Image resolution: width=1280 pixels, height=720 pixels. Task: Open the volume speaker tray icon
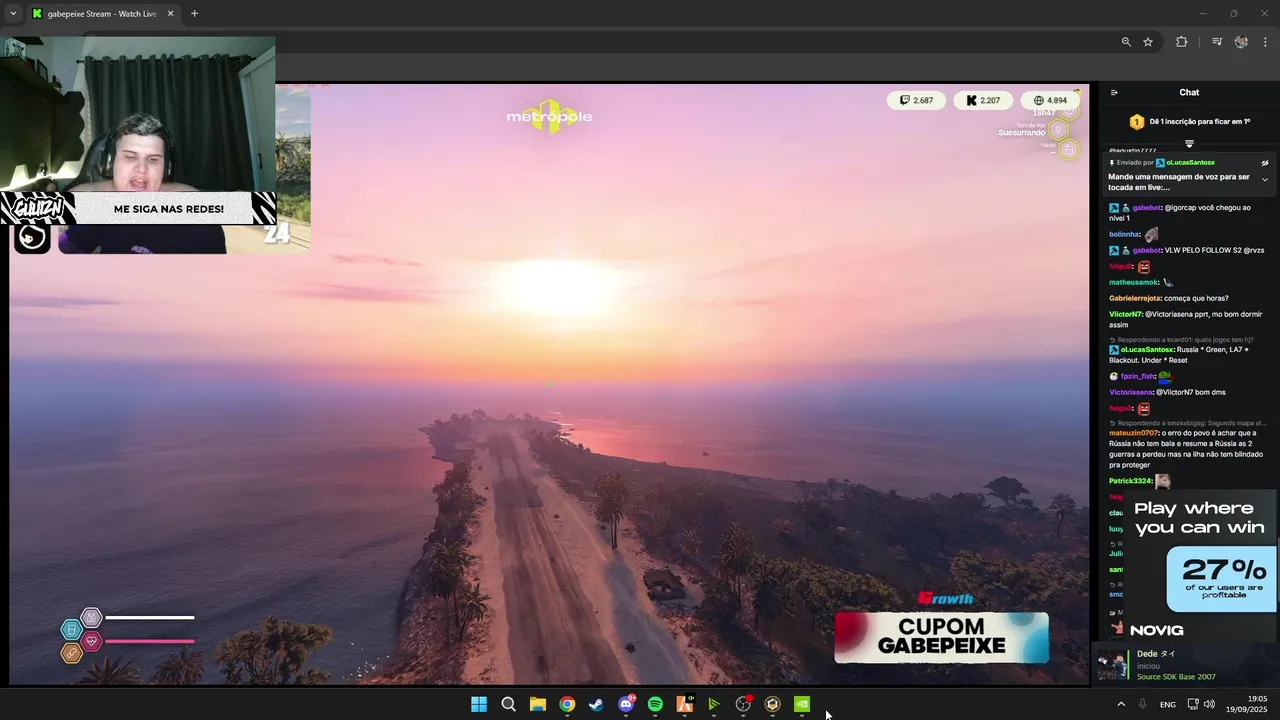(x=1208, y=704)
